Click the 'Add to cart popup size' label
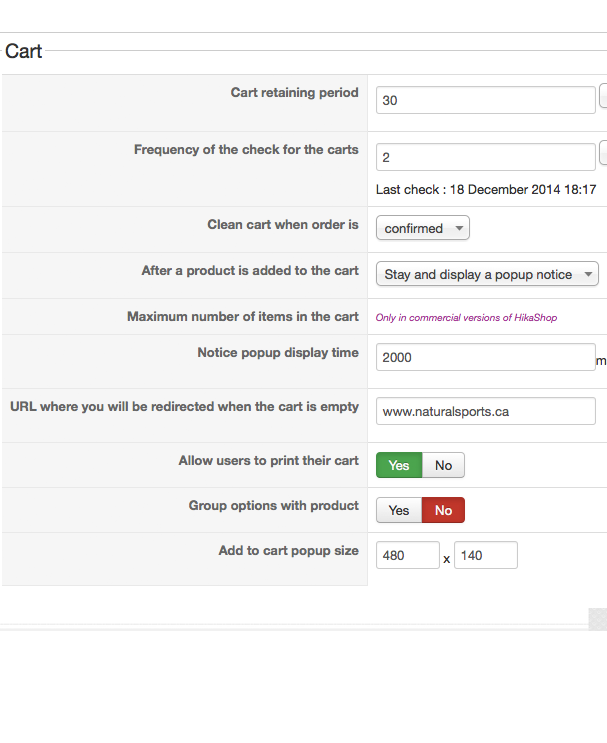 288,551
